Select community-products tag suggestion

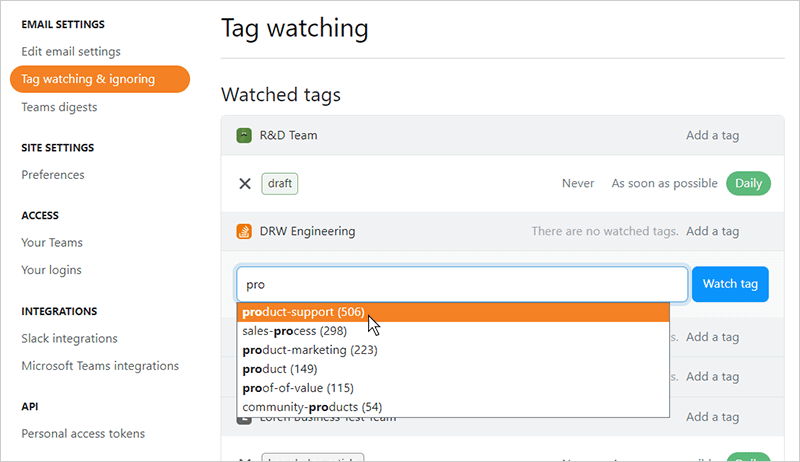pos(311,407)
